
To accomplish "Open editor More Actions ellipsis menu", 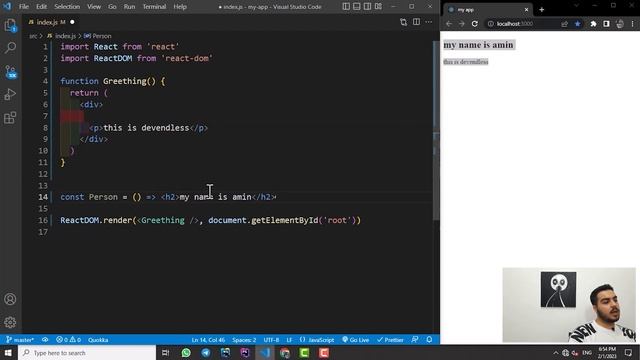I will click(429, 22).
